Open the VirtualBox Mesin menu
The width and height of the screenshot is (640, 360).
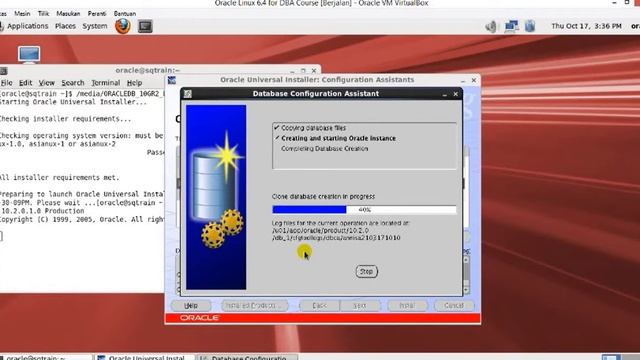coord(22,13)
